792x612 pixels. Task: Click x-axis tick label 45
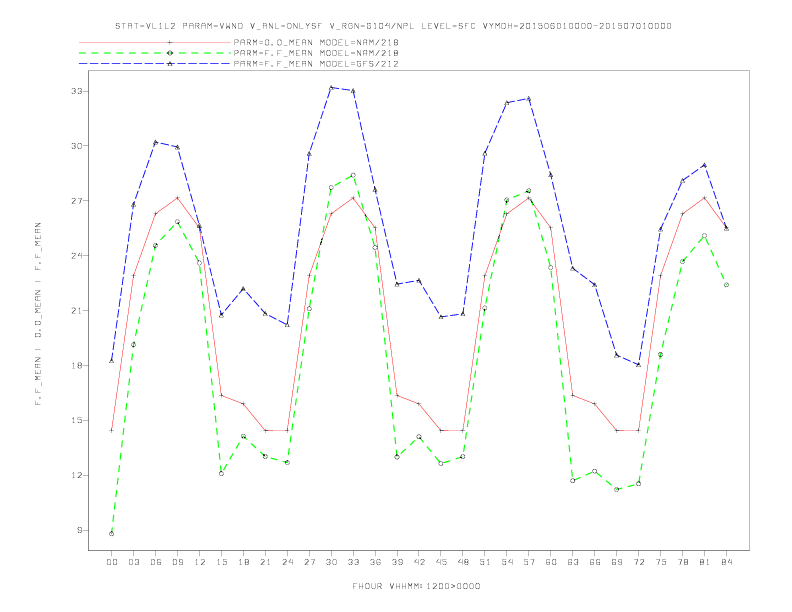pyautogui.click(x=441, y=562)
